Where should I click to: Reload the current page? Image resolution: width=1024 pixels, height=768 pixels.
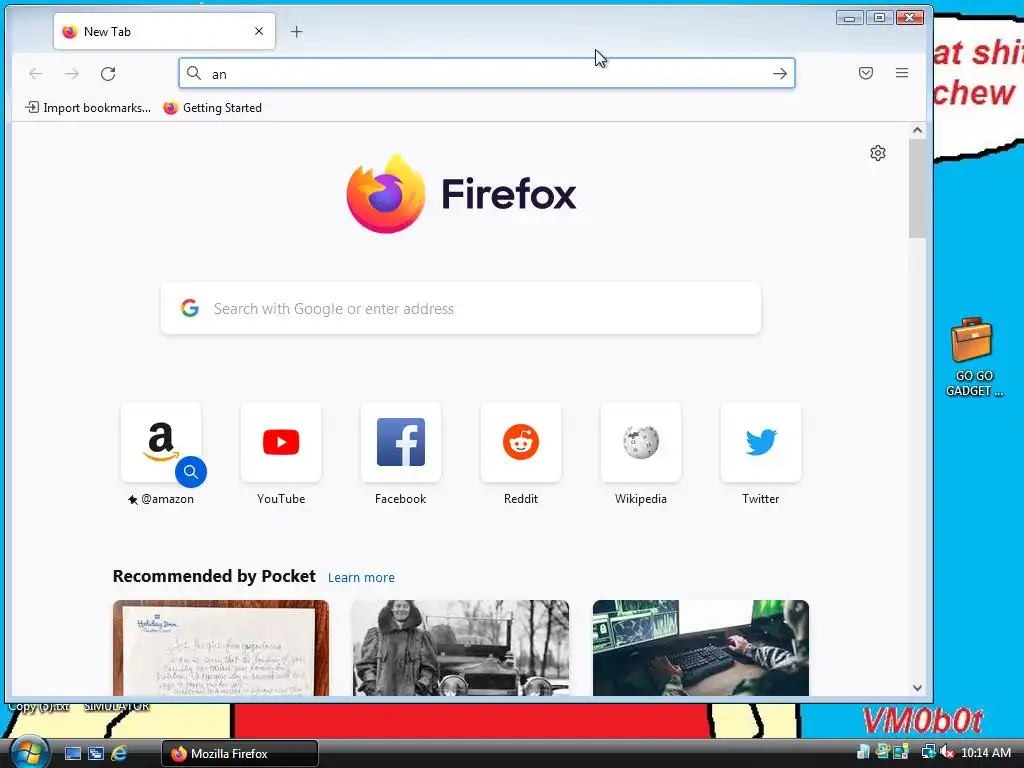pos(108,74)
